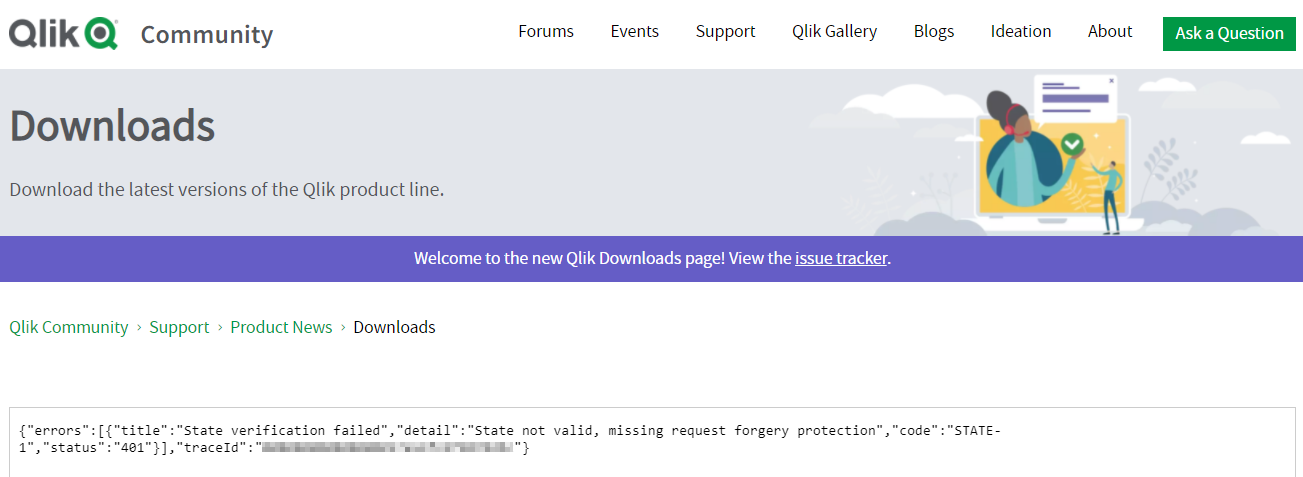1303x477 pixels.
Task: Click the small x on the illustration popup
Action: 1111,81
